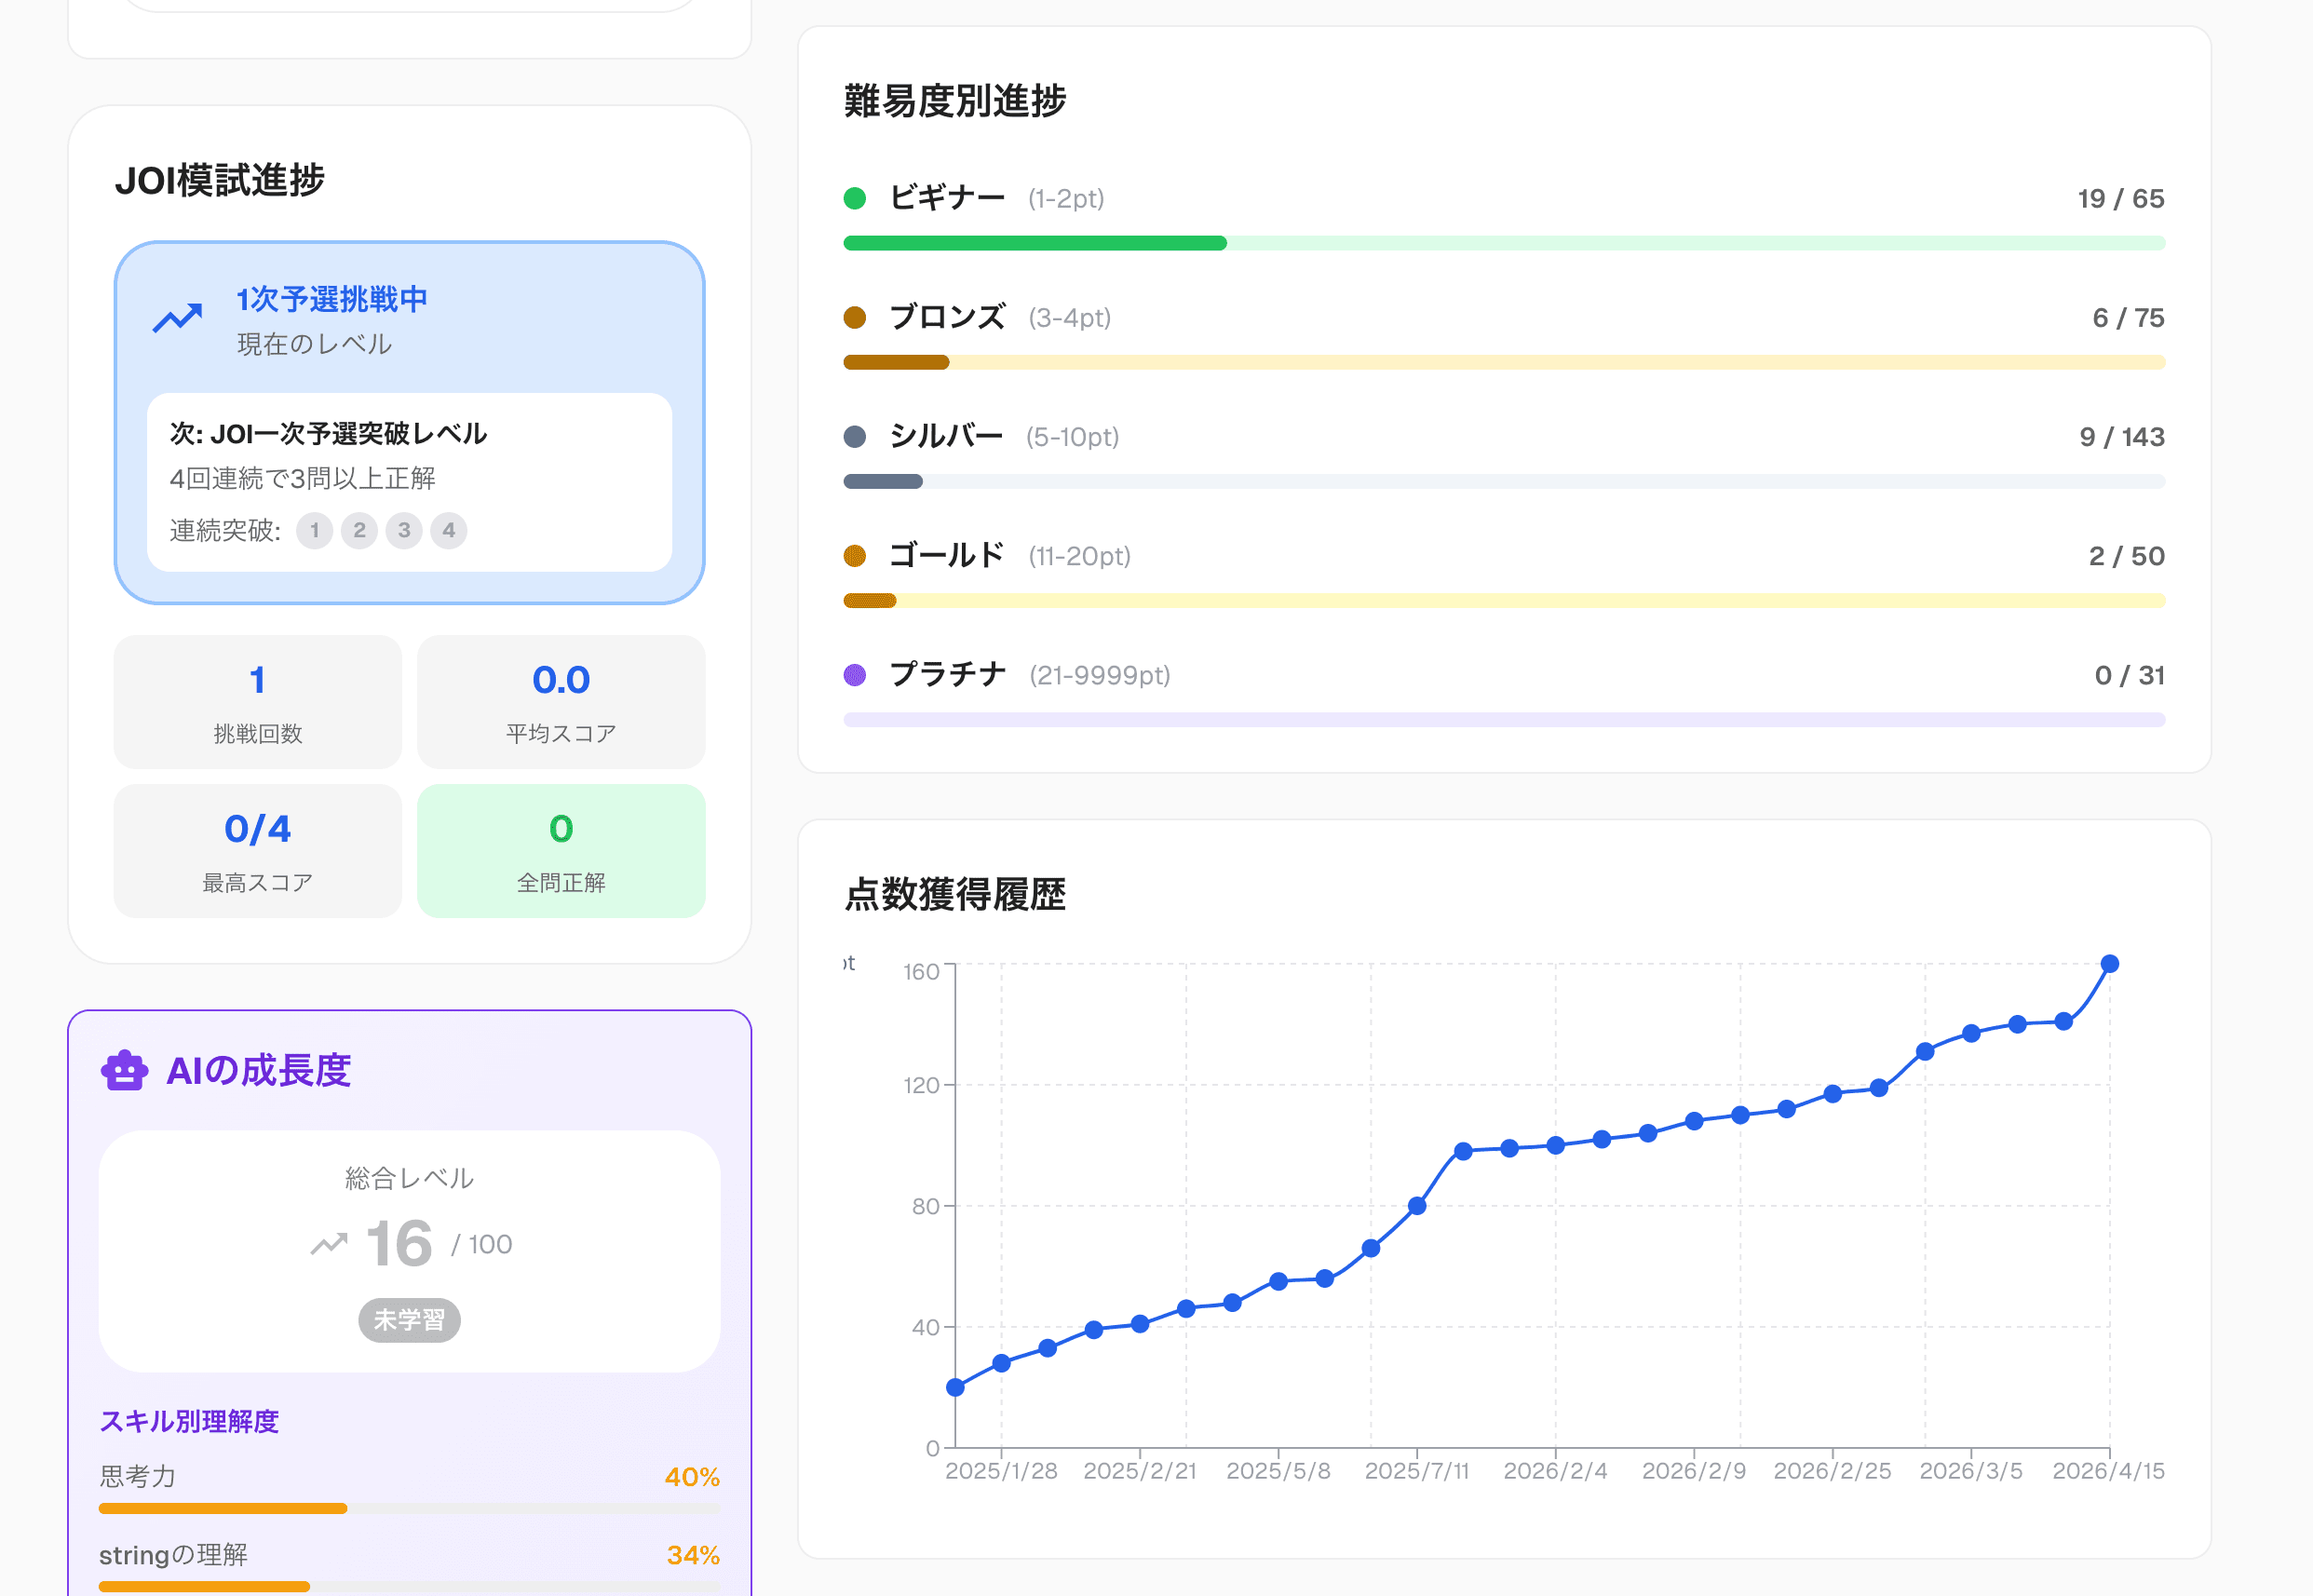2313x1596 pixels.
Task: Click streak circle number 2
Action: [x=359, y=530]
